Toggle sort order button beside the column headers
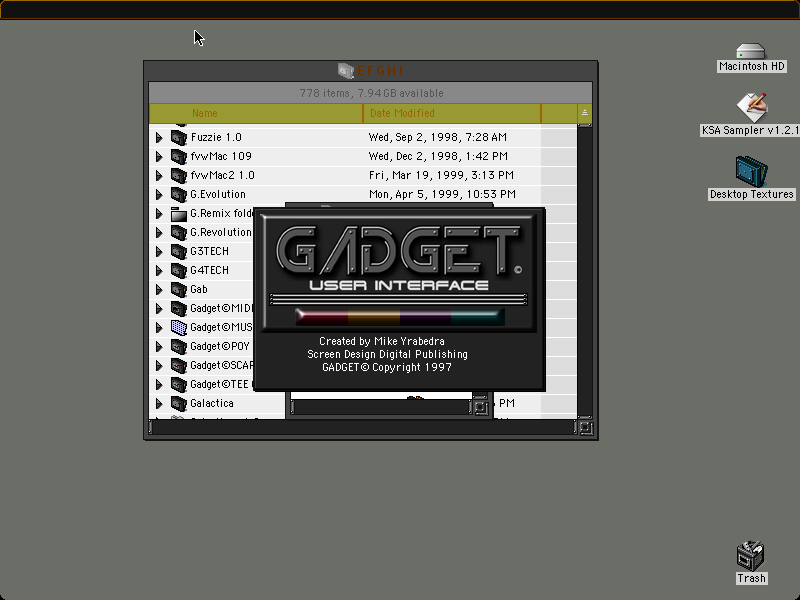The width and height of the screenshot is (800, 600). coord(585,113)
